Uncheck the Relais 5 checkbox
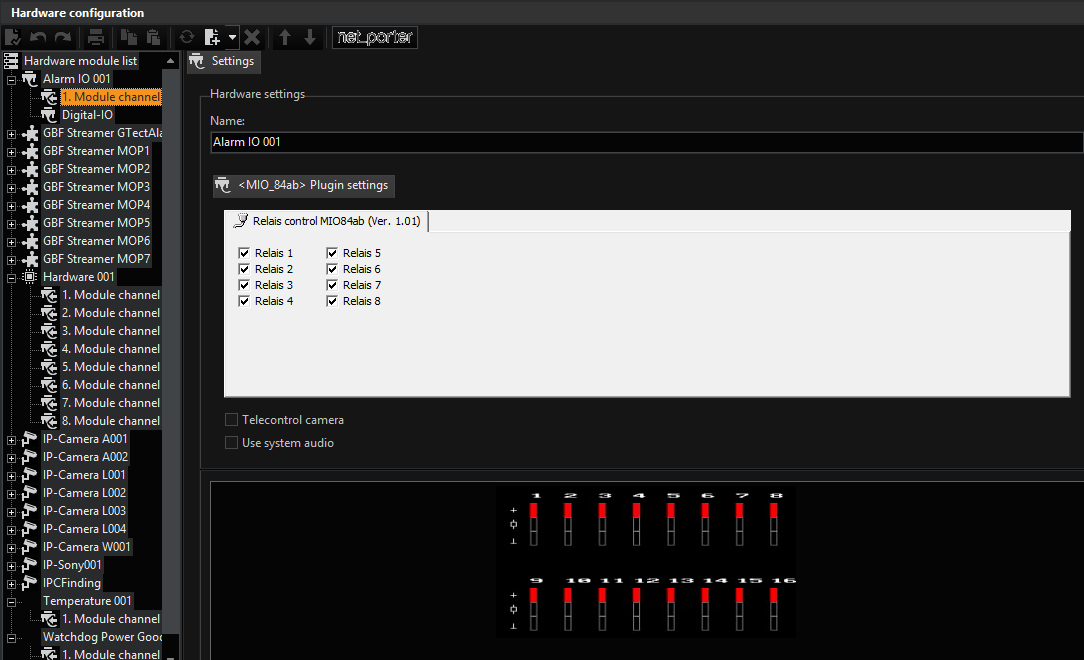The height and width of the screenshot is (660, 1084). pos(332,253)
